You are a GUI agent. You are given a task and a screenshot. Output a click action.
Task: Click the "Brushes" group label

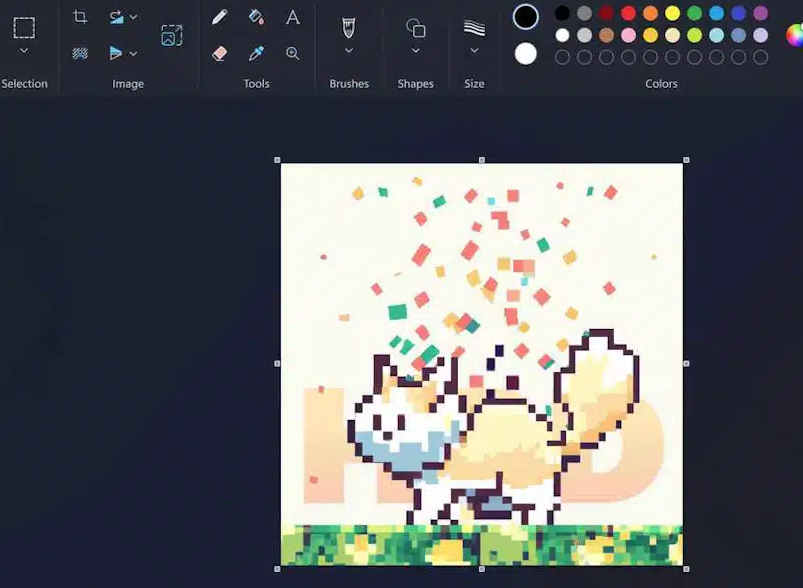click(349, 83)
